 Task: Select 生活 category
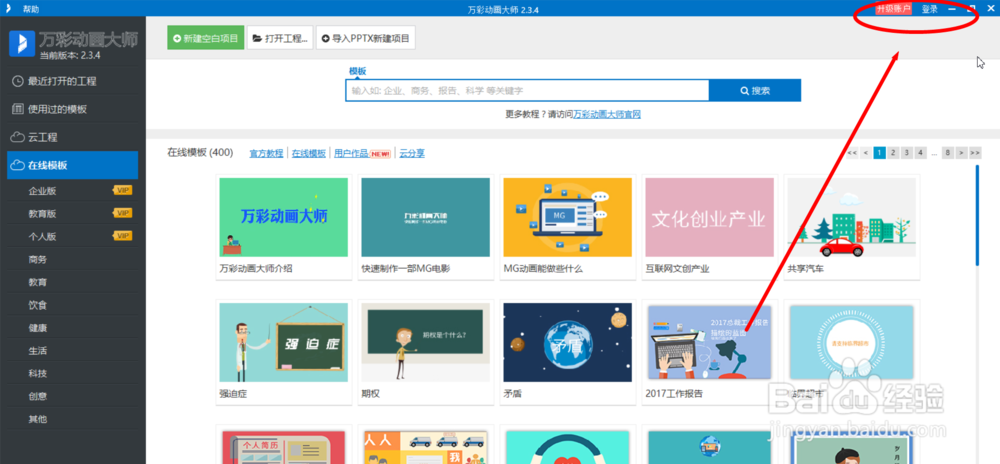[x=38, y=351]
